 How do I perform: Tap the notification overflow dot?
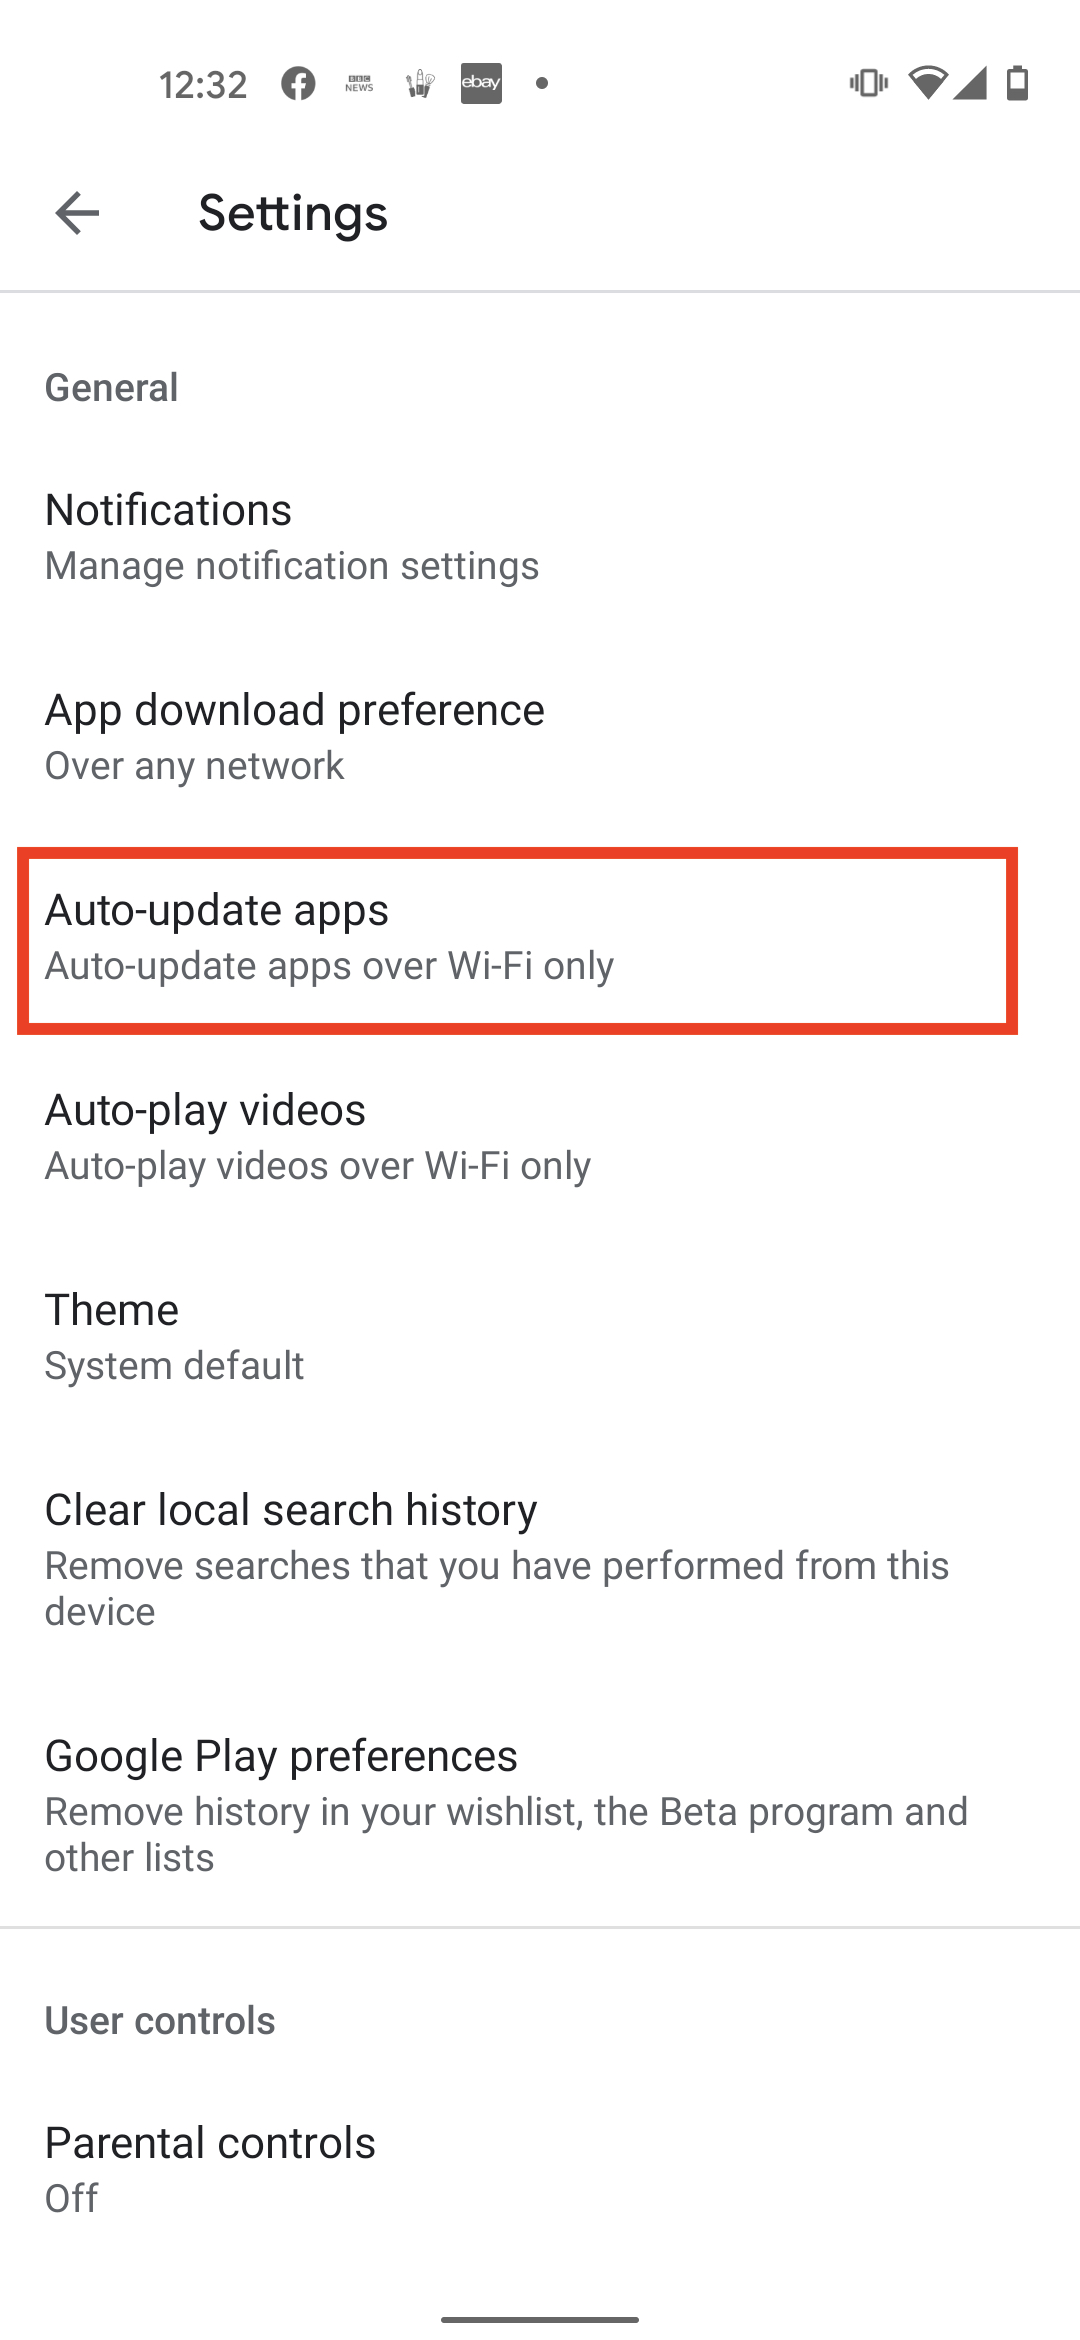(x=542, y=83)
